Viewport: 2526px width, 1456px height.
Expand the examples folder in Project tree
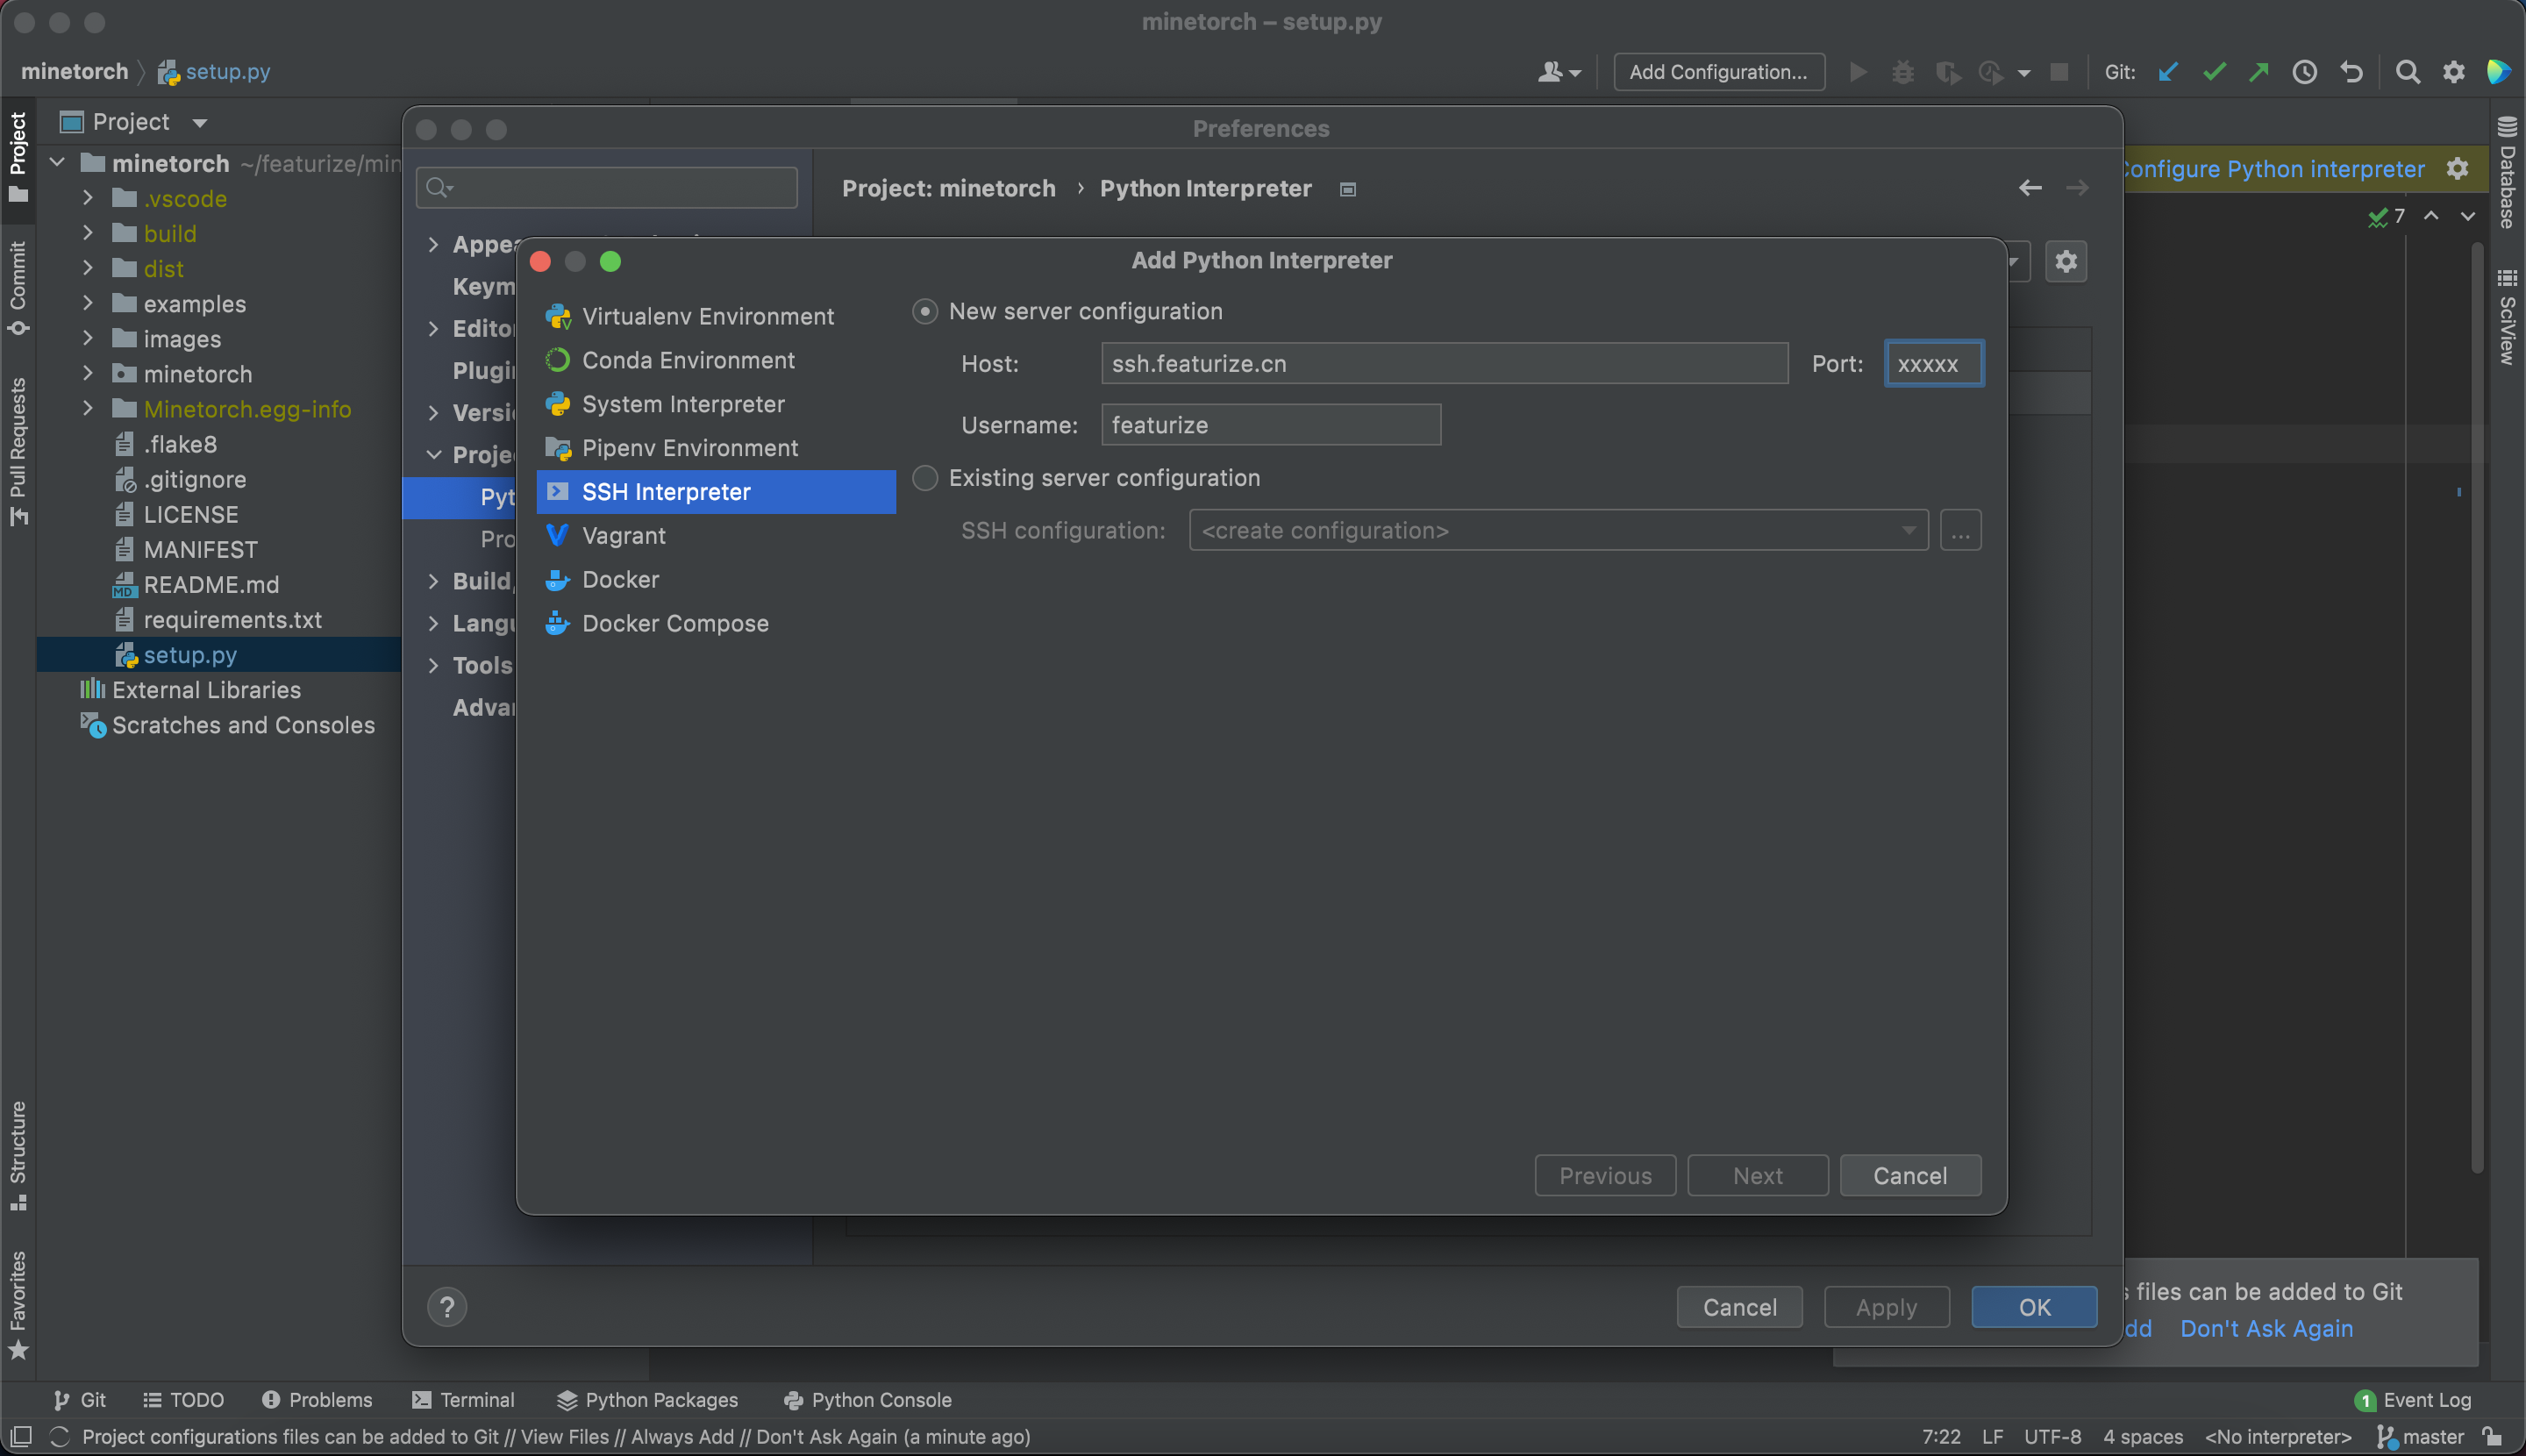(x=88, y=304)
